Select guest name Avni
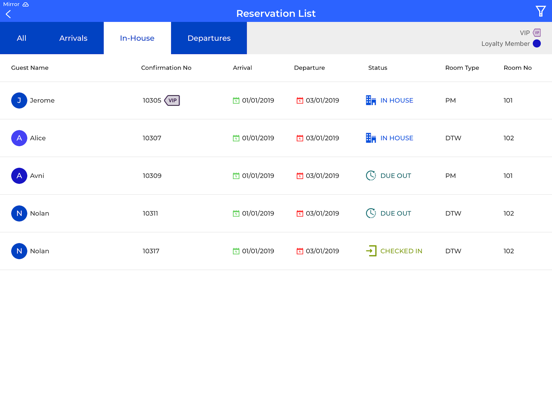552x414 pixels. pyautogui.click(x=37, y=176)
